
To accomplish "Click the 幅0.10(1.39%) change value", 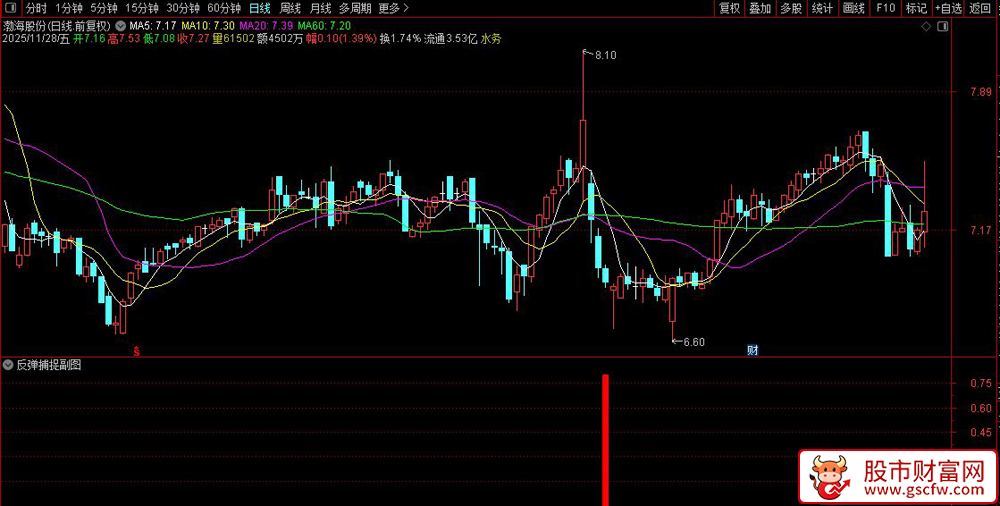I will [x=341, y=38].
